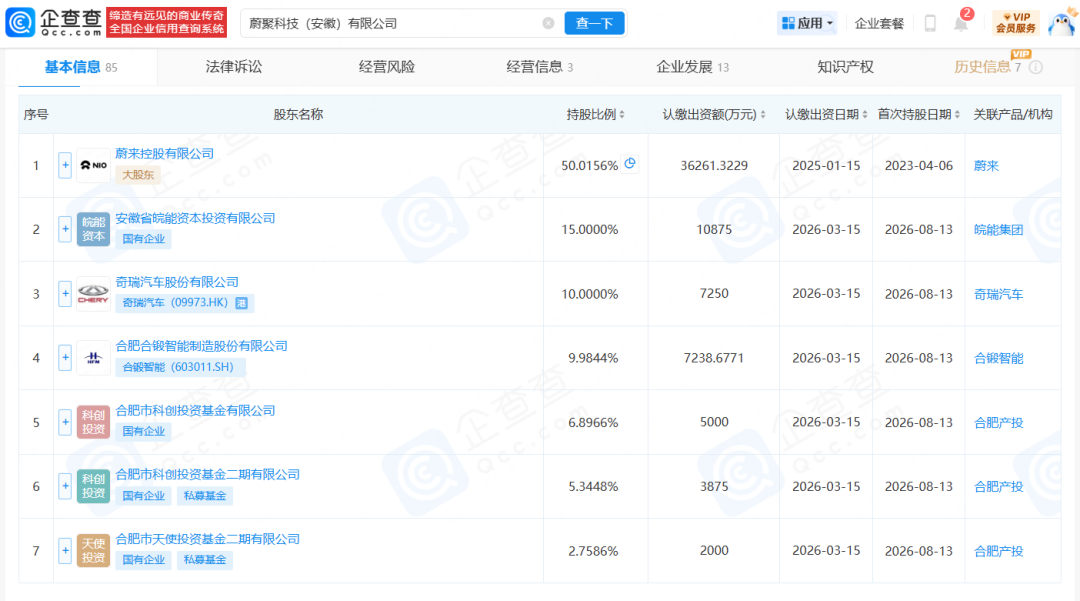Switch to the 经营信息 tab
Viewport: 1080px width, 601px height.
click(x=539, y=67)
